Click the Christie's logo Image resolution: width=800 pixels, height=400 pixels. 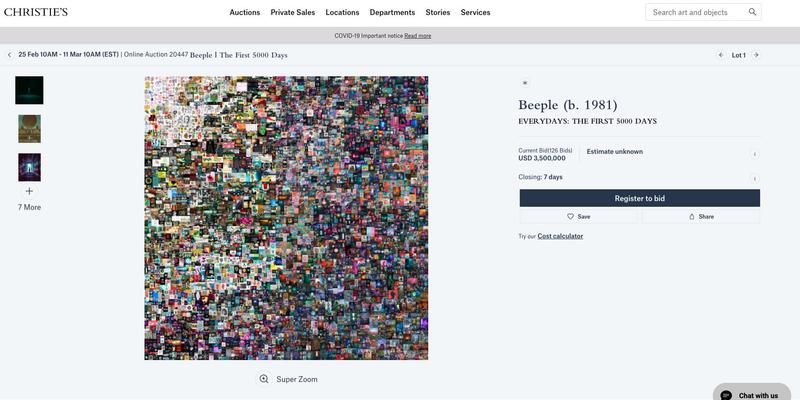coord(36,12)
